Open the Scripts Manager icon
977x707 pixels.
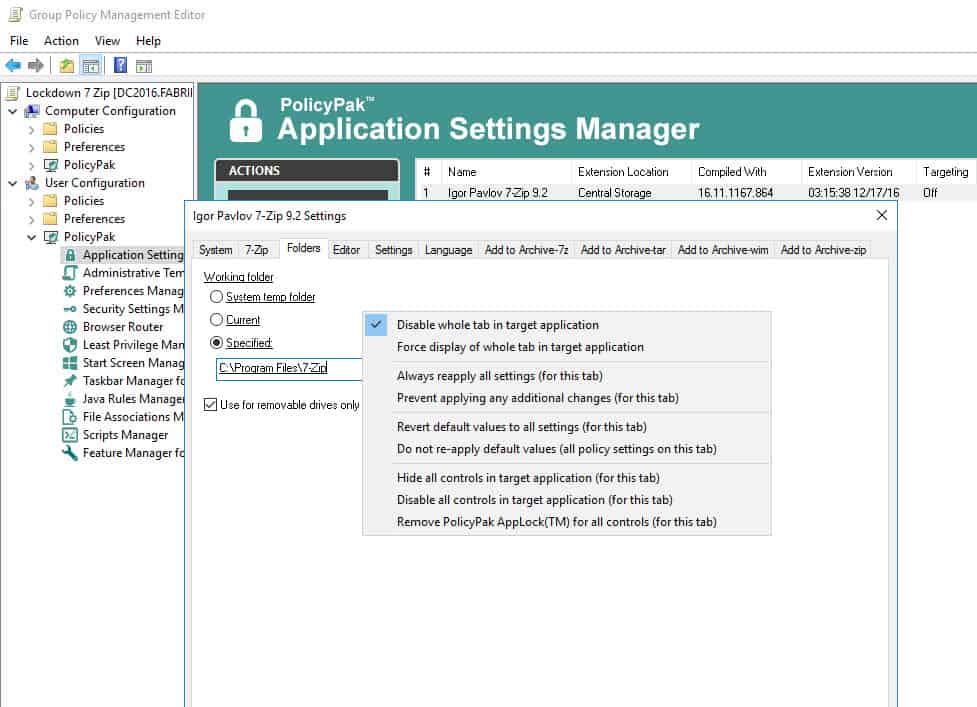click(x=70, y=435)
